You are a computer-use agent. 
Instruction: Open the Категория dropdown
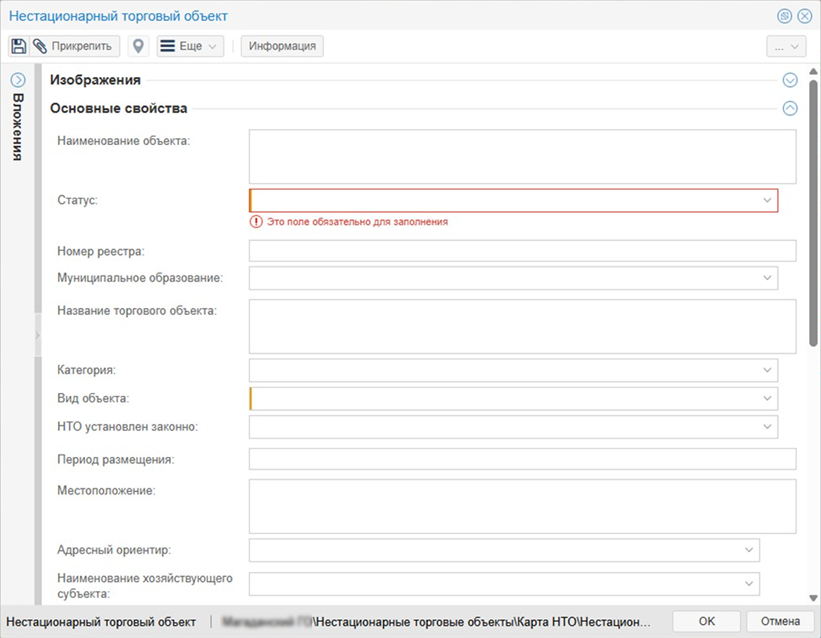click(767, 370)
